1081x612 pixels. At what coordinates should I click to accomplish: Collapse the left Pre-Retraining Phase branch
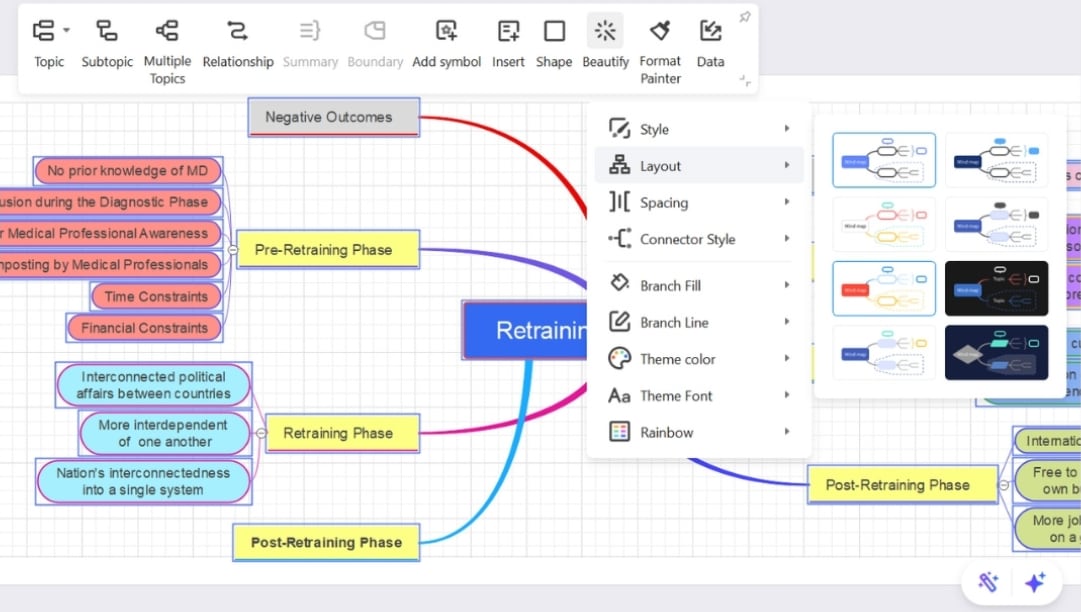tap(233, 249)
